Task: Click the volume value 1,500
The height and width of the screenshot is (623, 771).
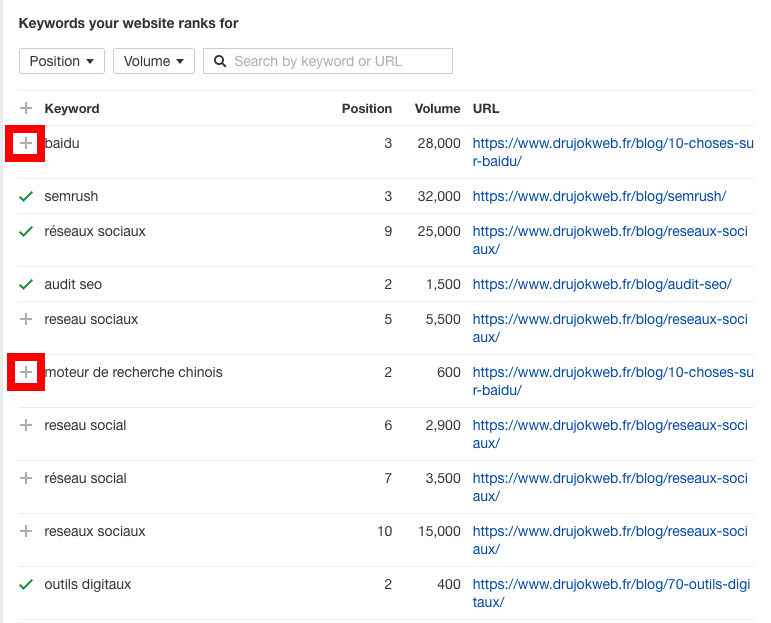Action: click(x=443, y=284)
